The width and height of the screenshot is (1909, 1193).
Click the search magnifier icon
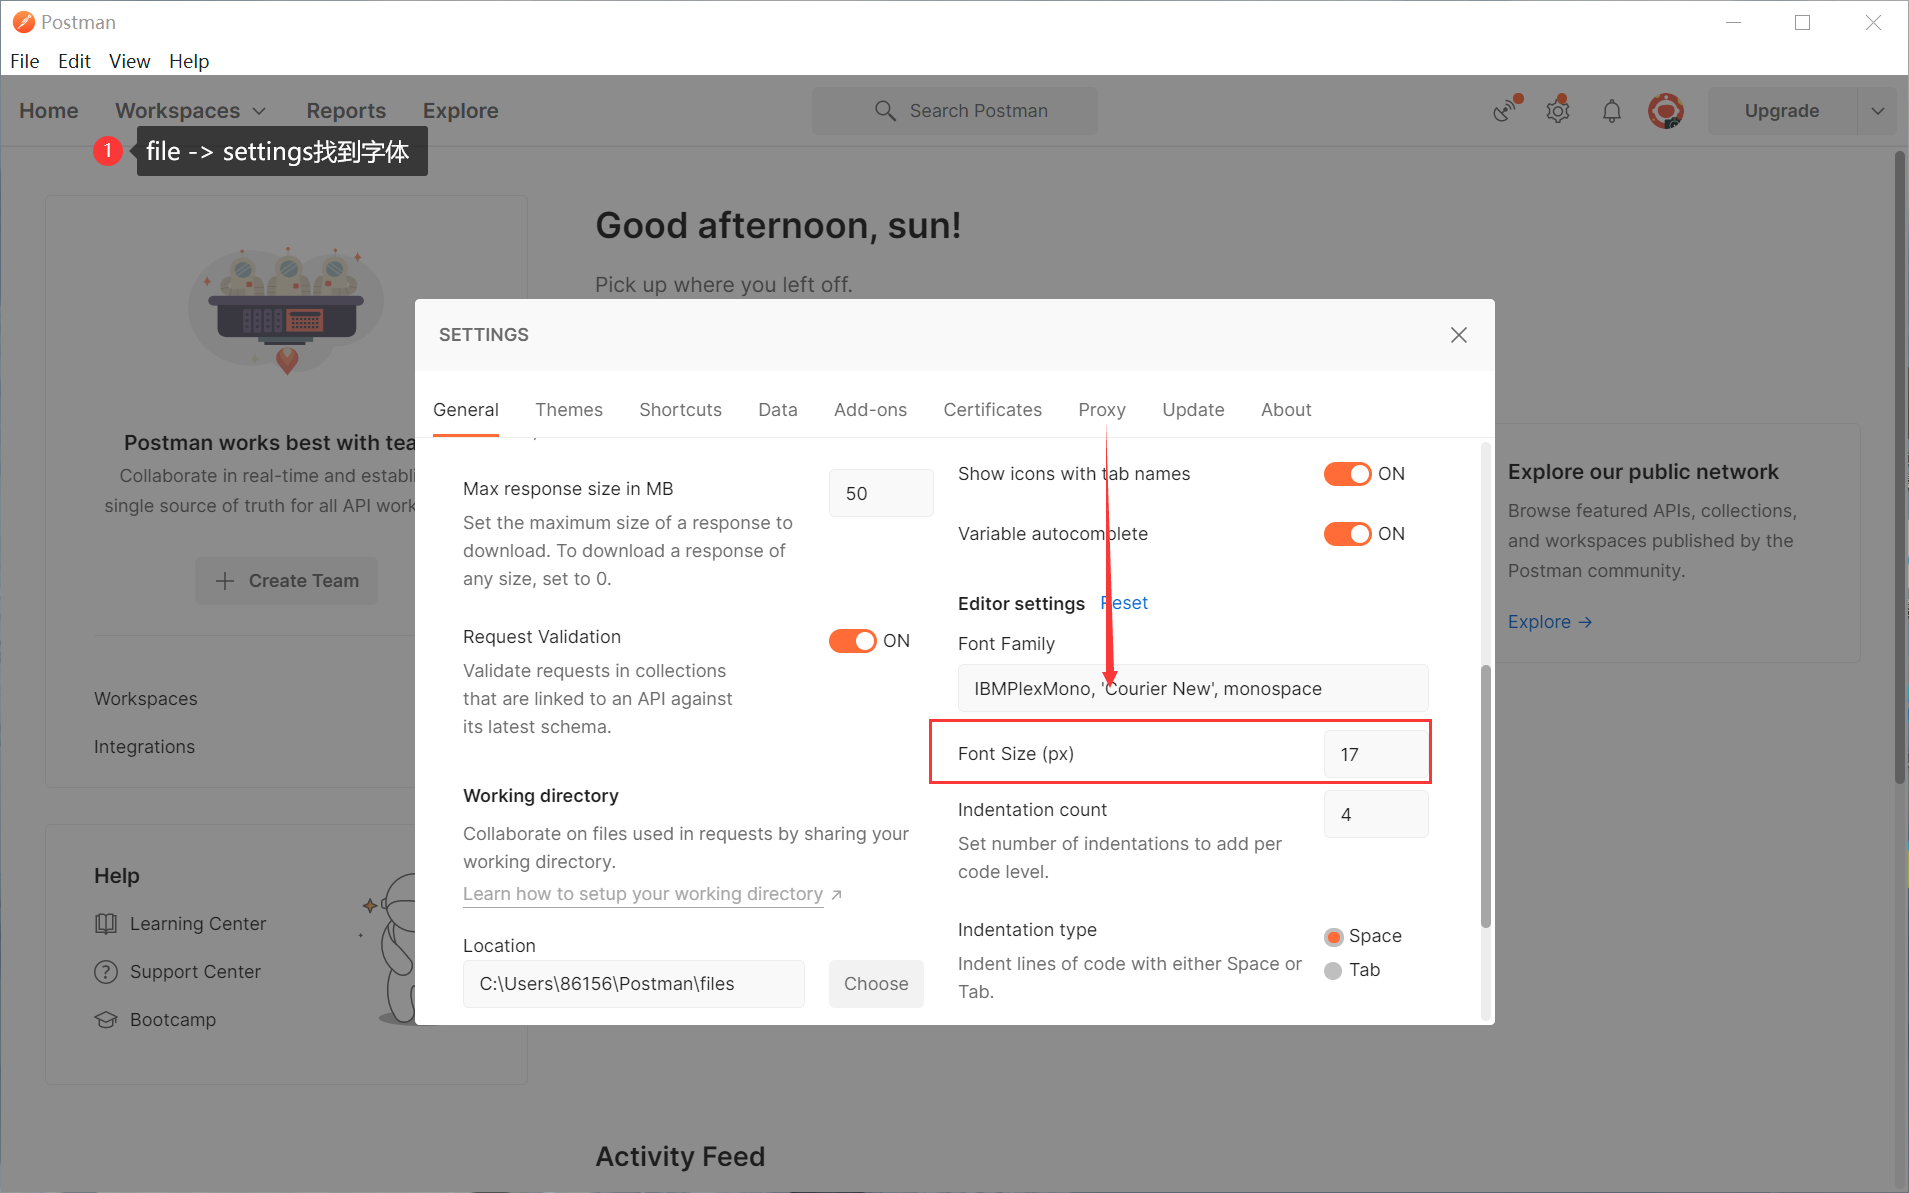tap(885, 110)
